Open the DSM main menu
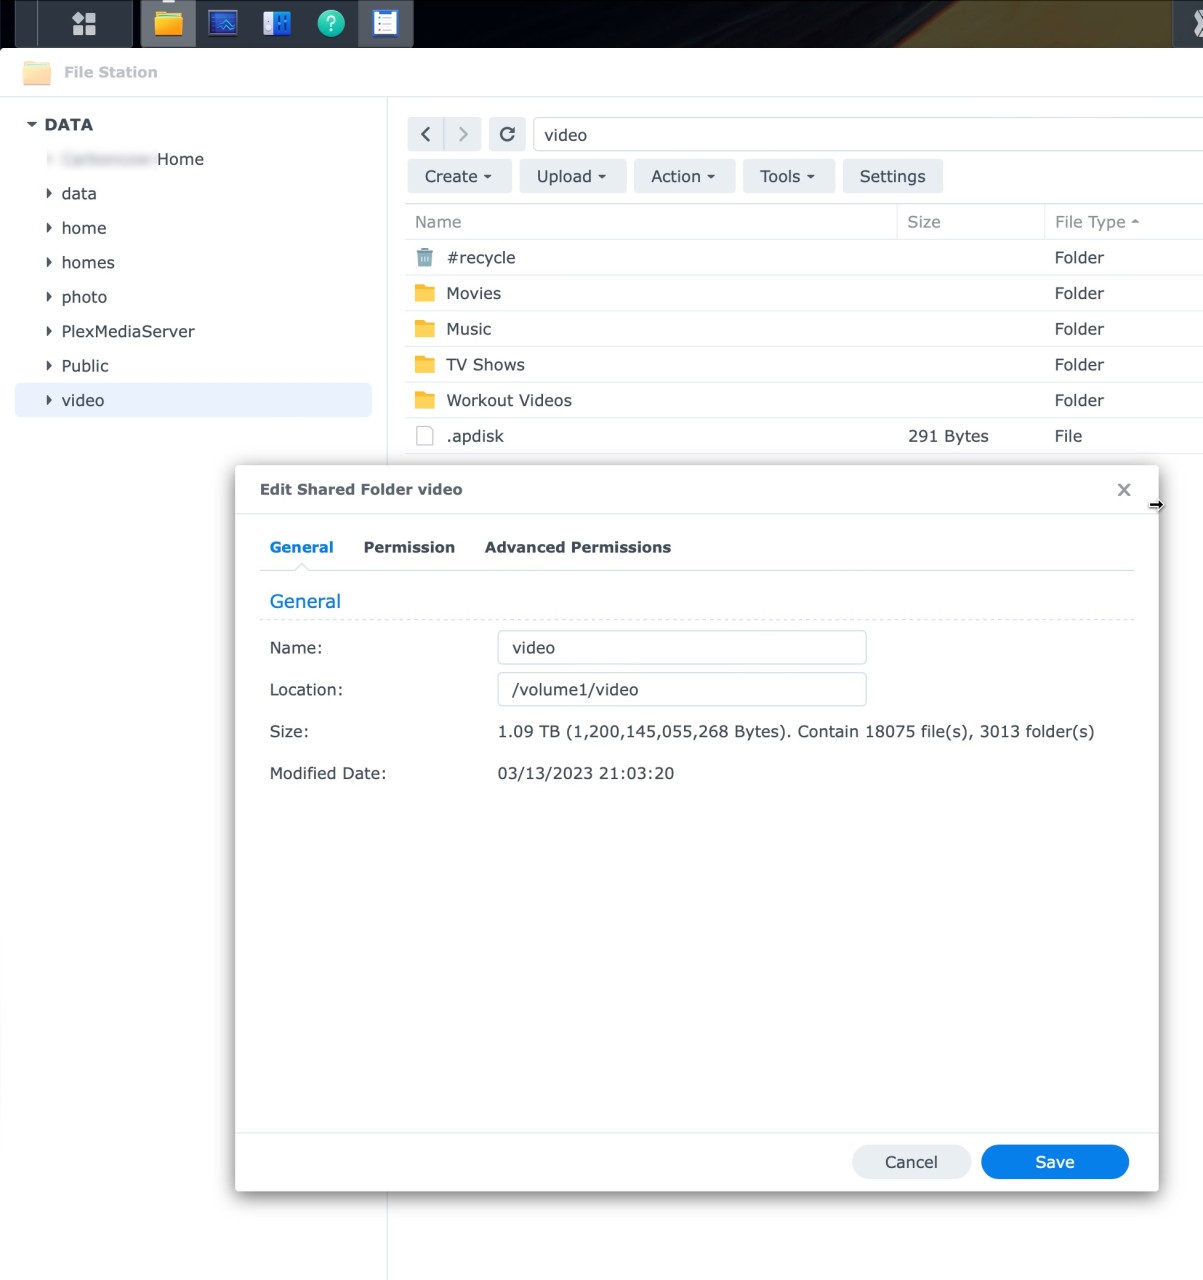This screenshot has width=1203, height=1280. 83,23
